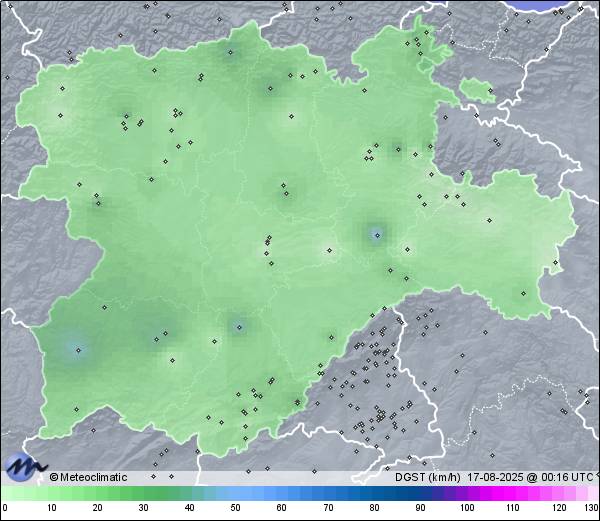Click the scale label 0
This screenshot has width=600, height=521.
point(5,508)
